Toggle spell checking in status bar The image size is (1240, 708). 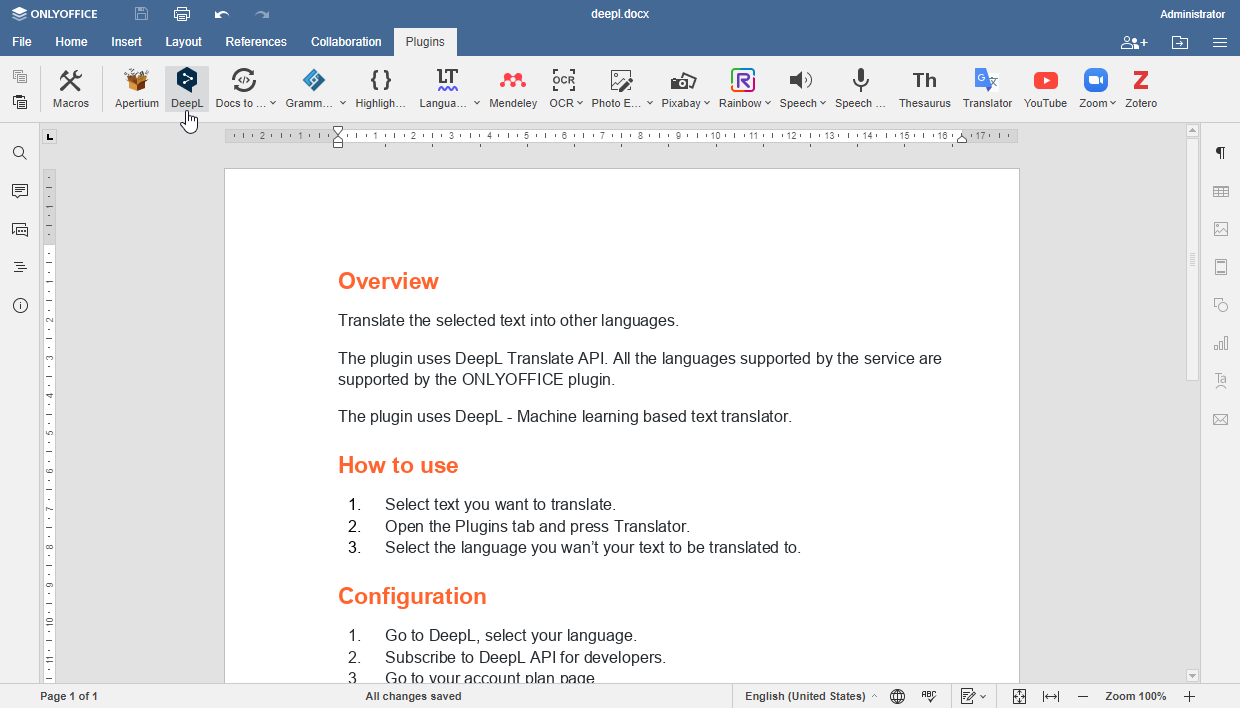point(929,696)
